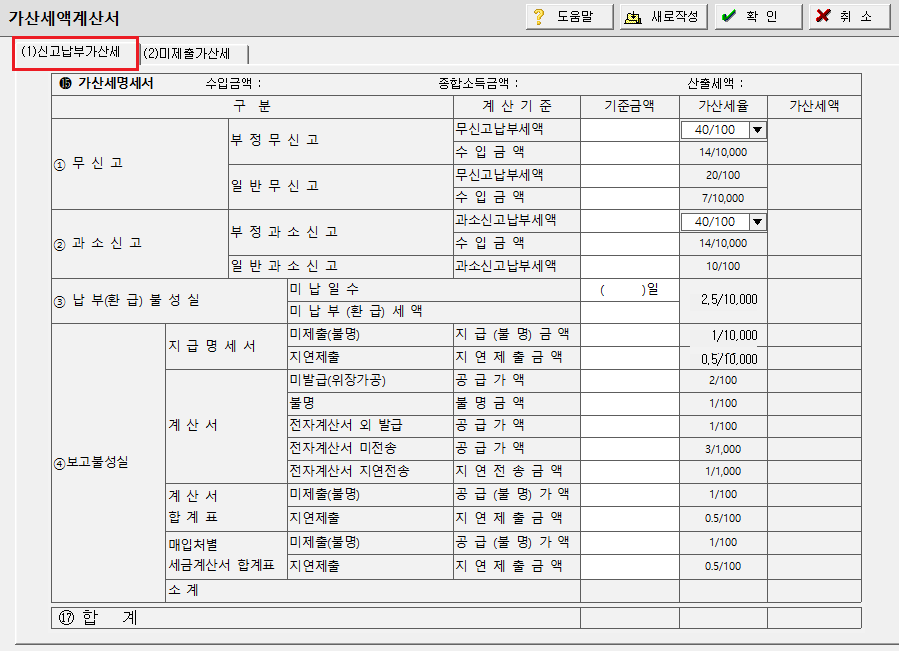Screen dimensions: 899x651
Task: Open the 부정무신고 40/100 rate dropdown arrow
Action: pos(757,130)
